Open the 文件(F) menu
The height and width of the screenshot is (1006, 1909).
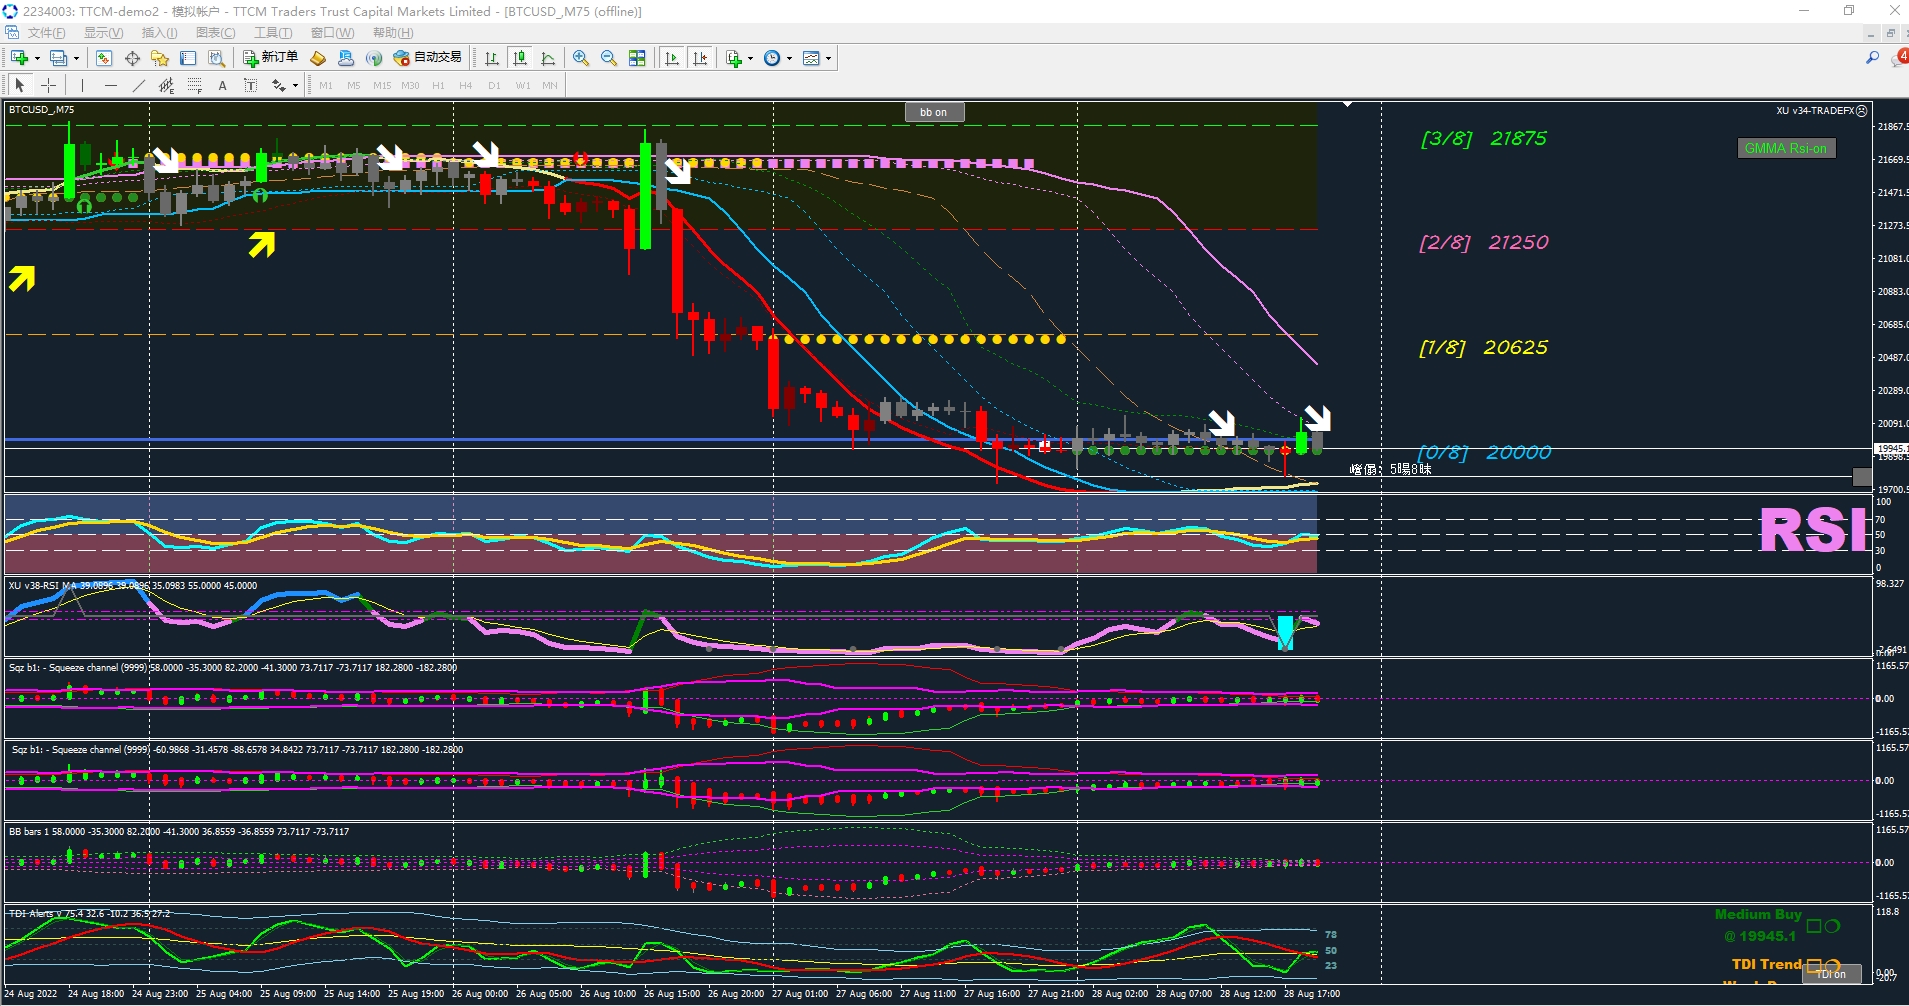(46, 33)
